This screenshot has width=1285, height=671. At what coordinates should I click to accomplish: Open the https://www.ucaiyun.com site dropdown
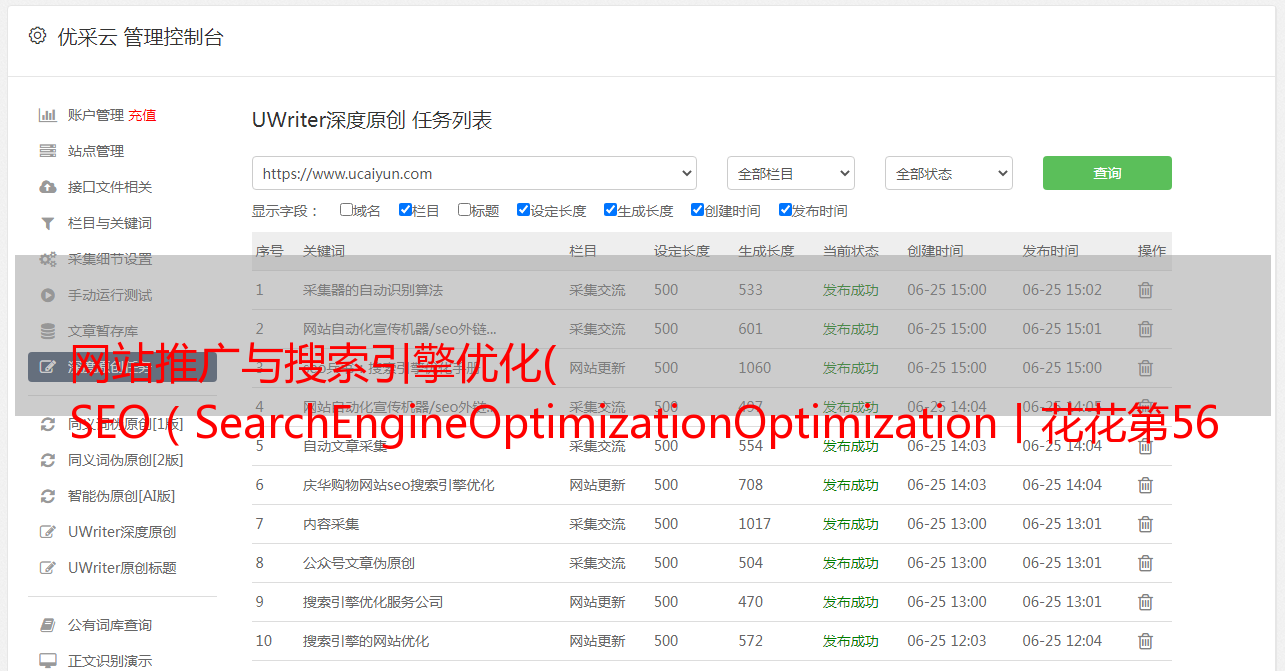474,173
